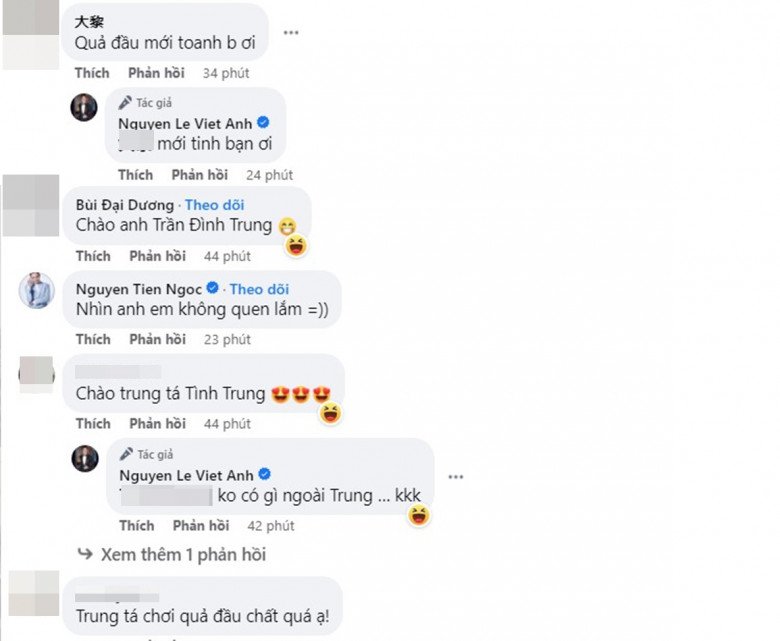
Task: Reply to the 大黎 comment with Phản hồi
Action: (x=156, y=73)
